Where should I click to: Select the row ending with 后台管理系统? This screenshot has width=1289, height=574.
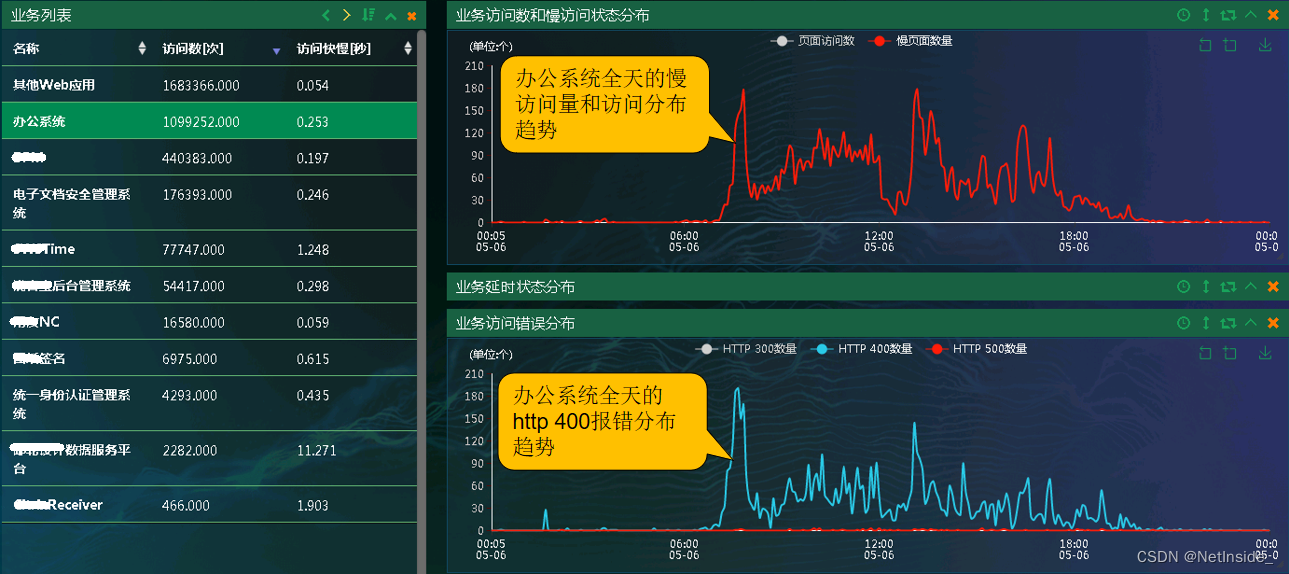coord(209,286)
